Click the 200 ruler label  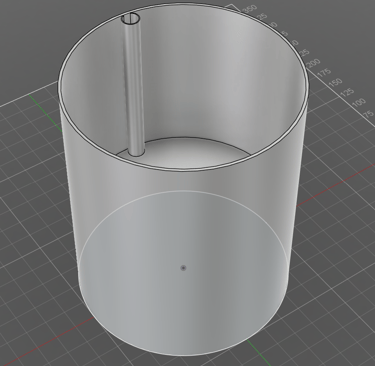coord(313,63)
